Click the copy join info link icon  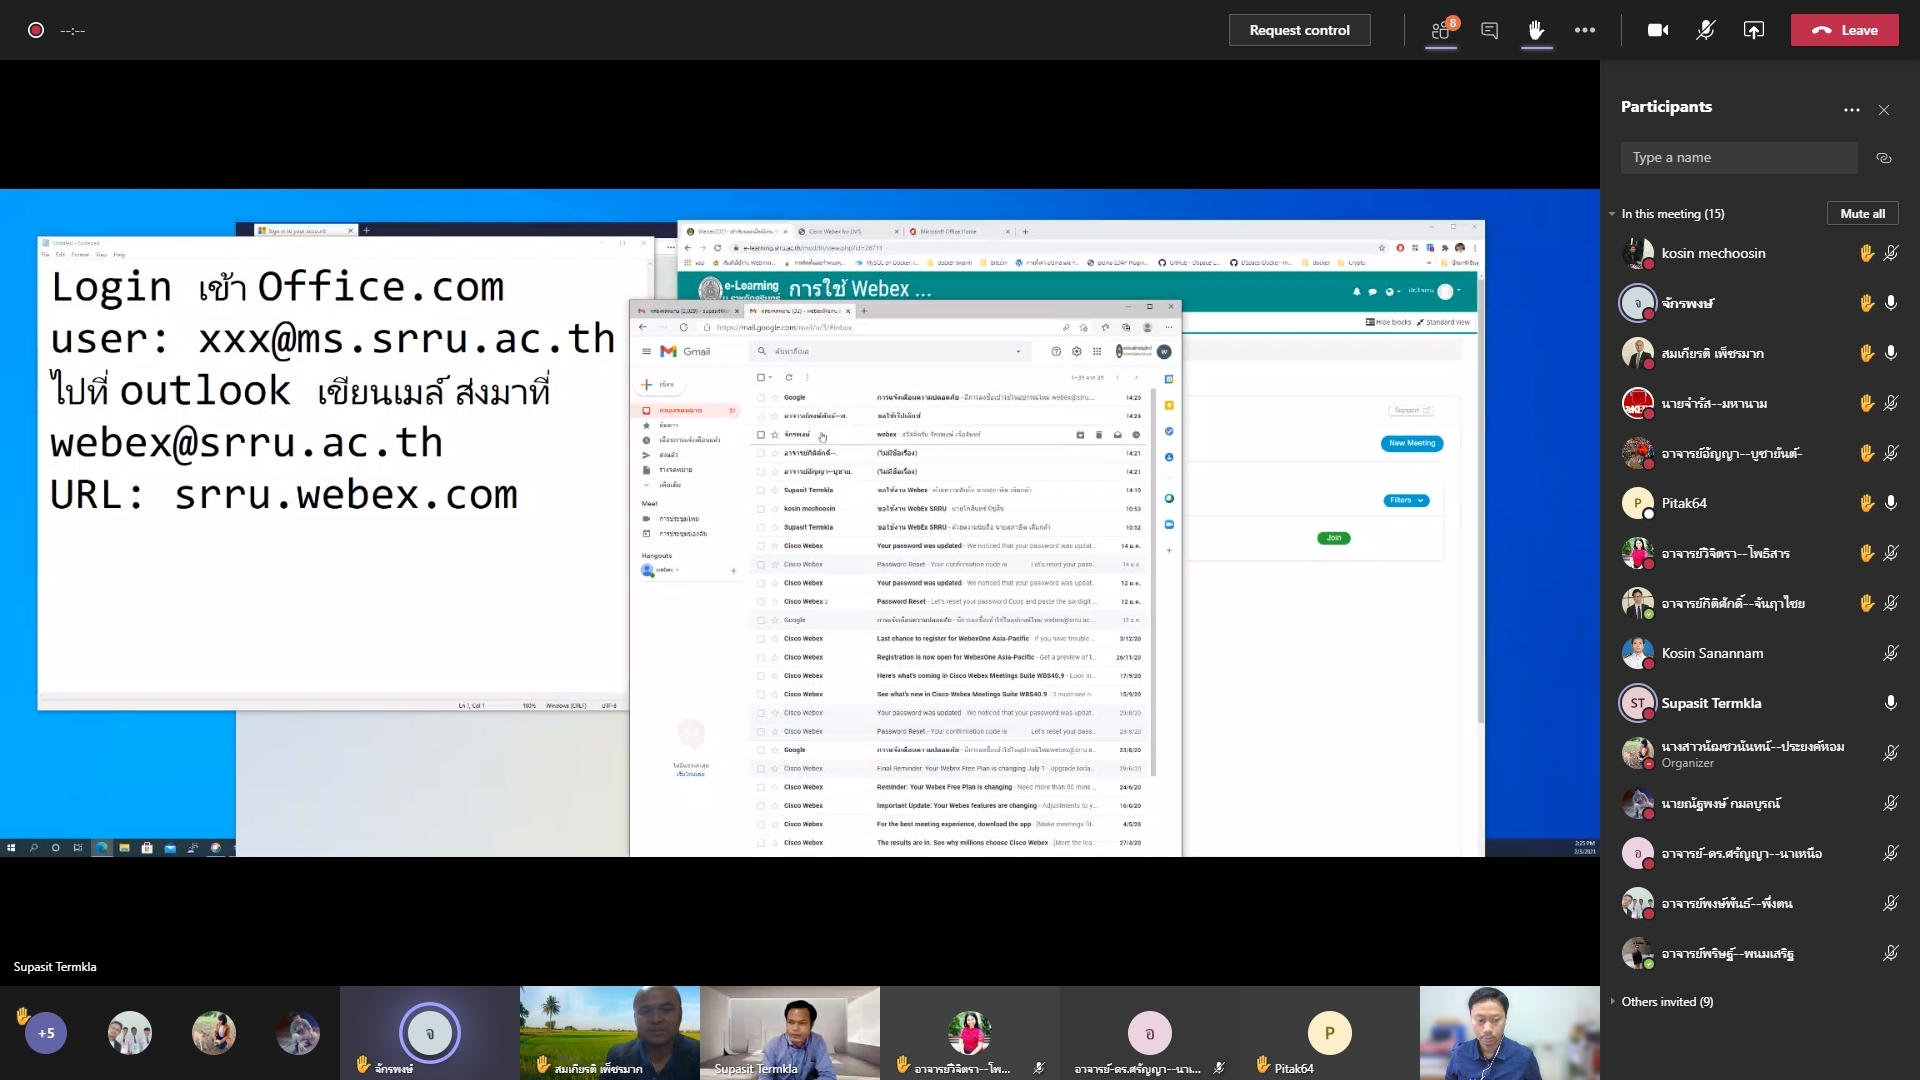pyautogui.click(x=1884, y=158)
